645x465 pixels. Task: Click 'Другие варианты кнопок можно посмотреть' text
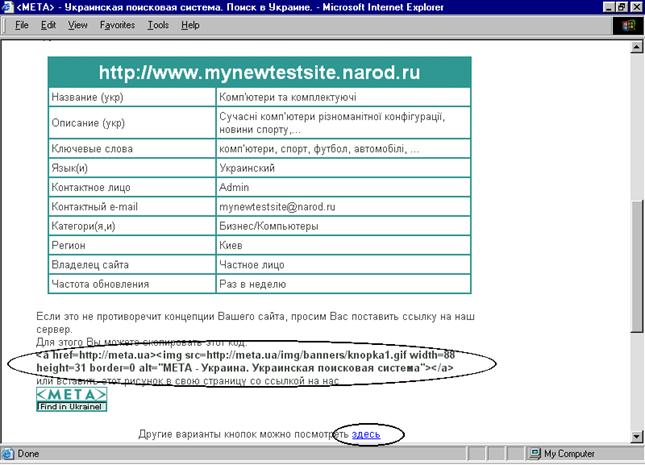tap(244, 434)
